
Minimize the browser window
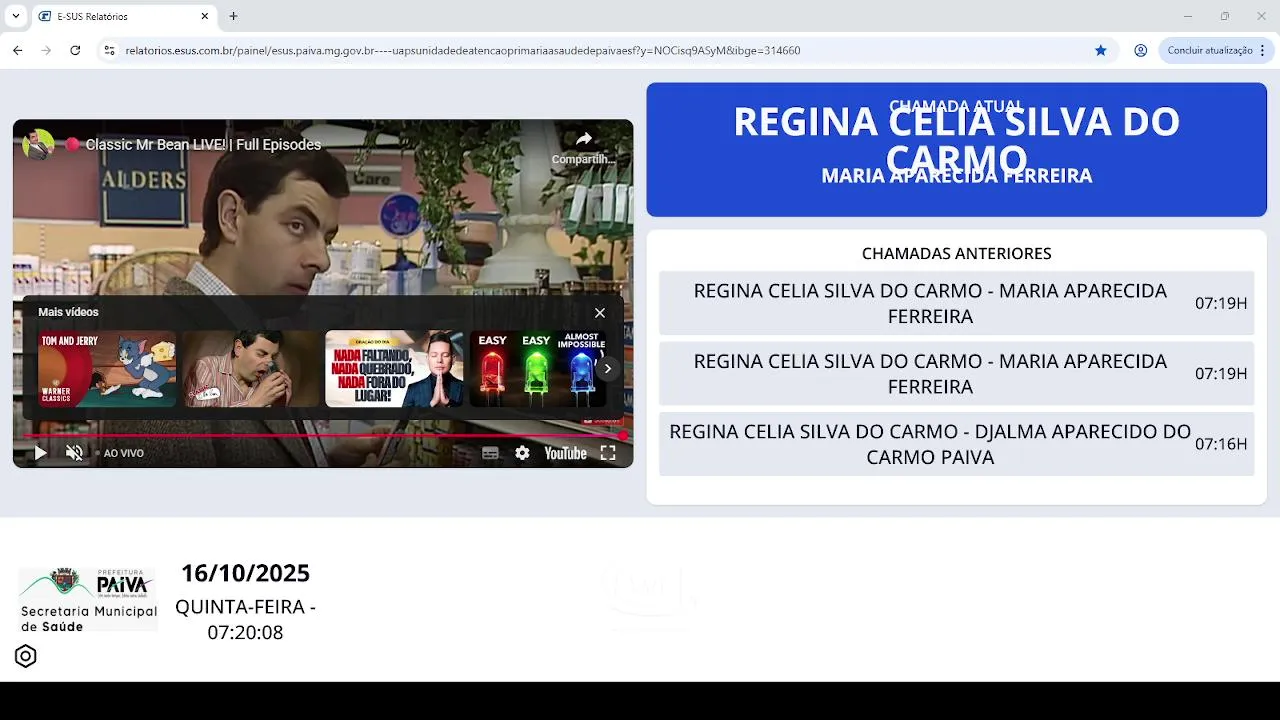click(x=1188, y=16)
